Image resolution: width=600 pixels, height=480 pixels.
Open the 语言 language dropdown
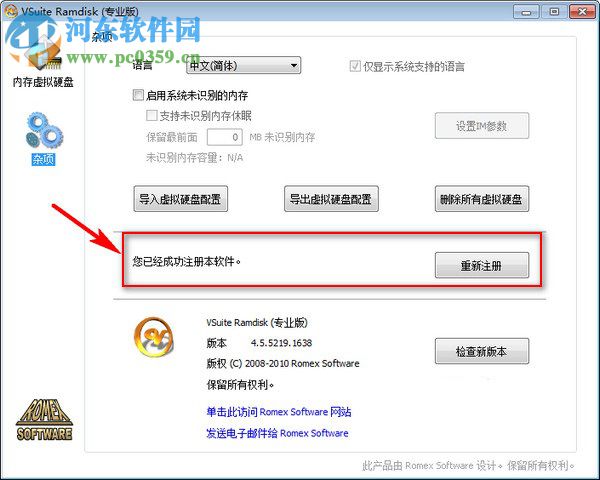click(243, 65)
